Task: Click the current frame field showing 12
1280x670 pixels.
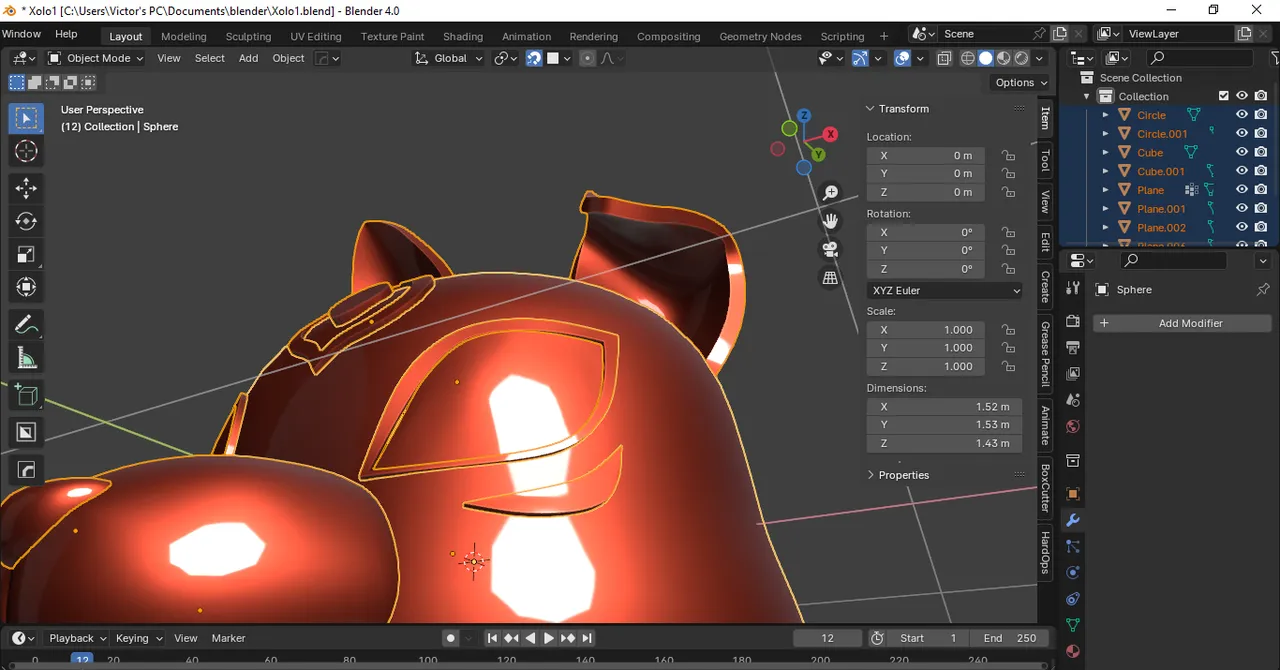Action: [x=827, y=638]
